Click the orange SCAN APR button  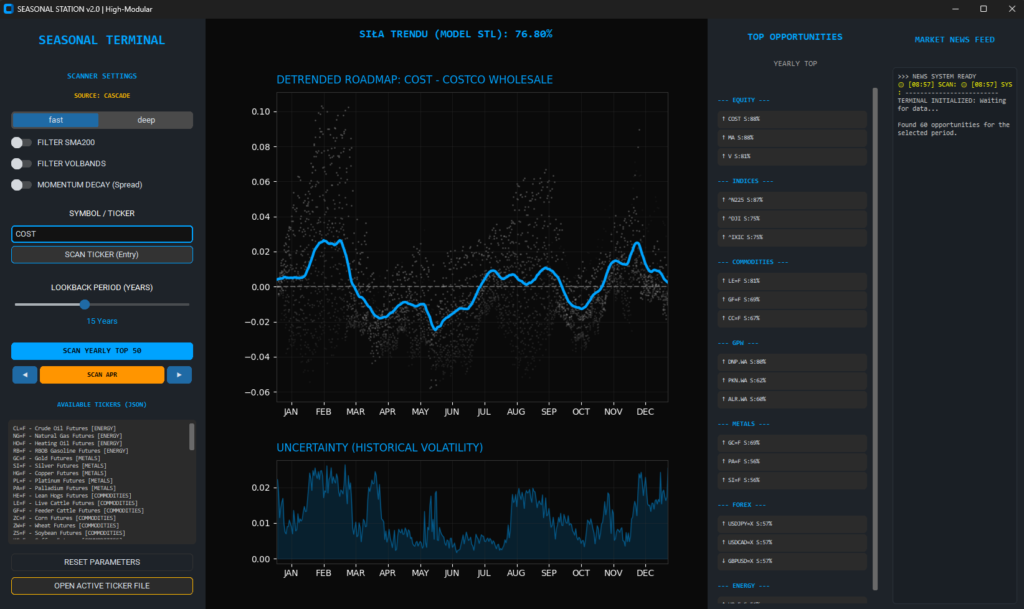(102, 375)
